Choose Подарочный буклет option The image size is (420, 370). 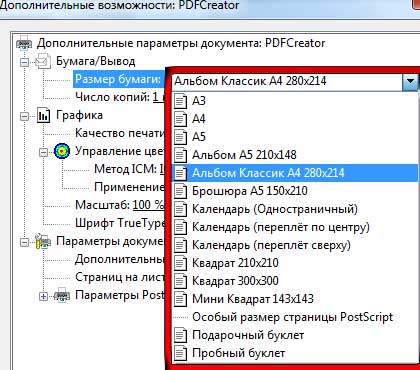click(x=294, y=335)
